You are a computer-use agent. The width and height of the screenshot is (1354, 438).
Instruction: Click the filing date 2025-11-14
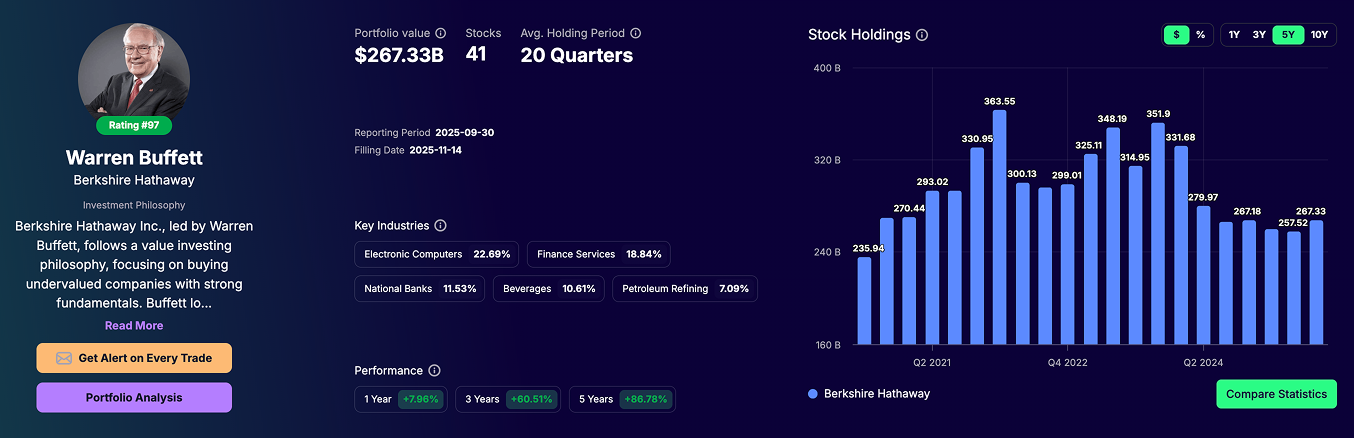click(436, 150)
